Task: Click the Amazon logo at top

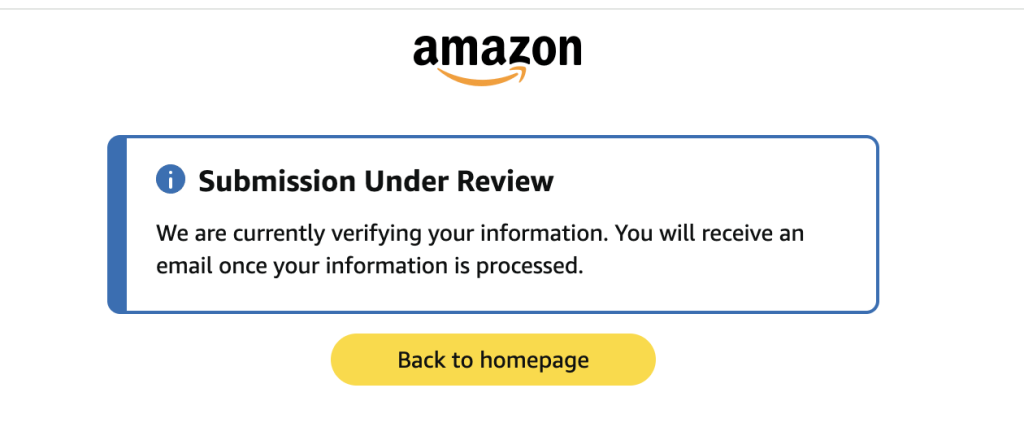Action: (497, 54)
